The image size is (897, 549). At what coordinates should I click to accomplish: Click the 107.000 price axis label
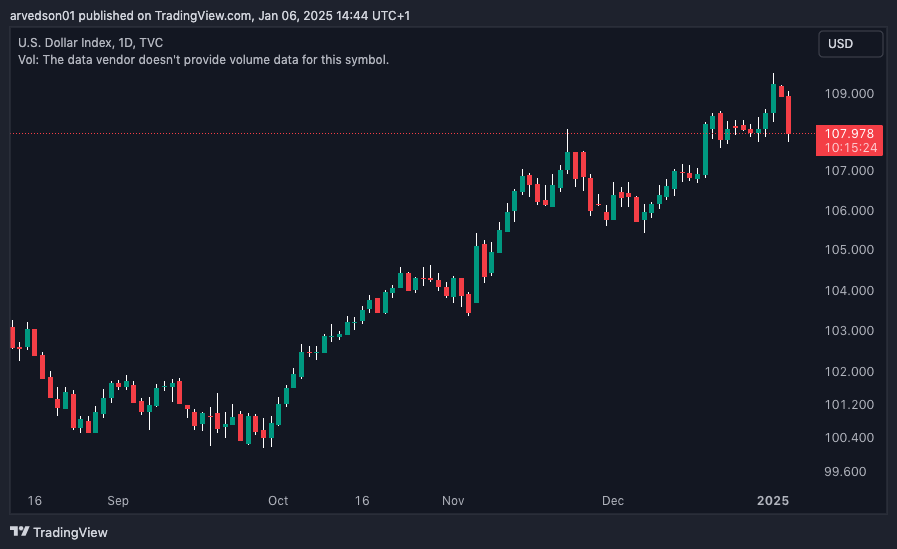click(849, 170)
